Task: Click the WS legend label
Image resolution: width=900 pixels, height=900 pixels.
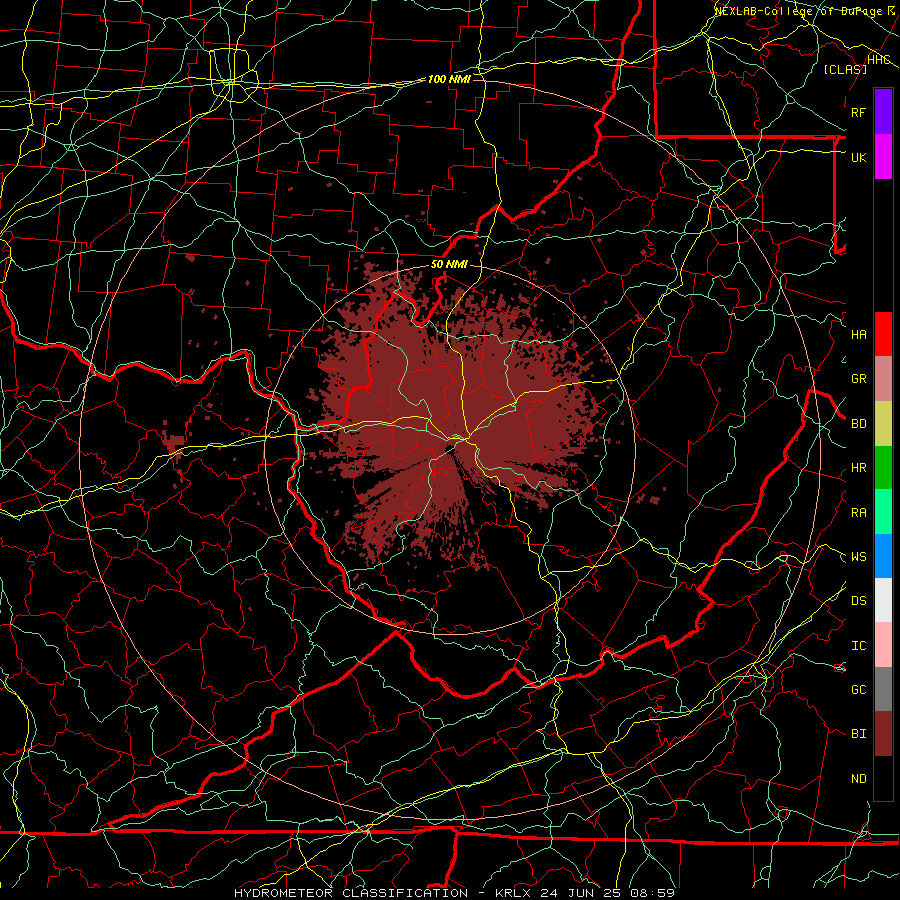Action: point(859,557)
